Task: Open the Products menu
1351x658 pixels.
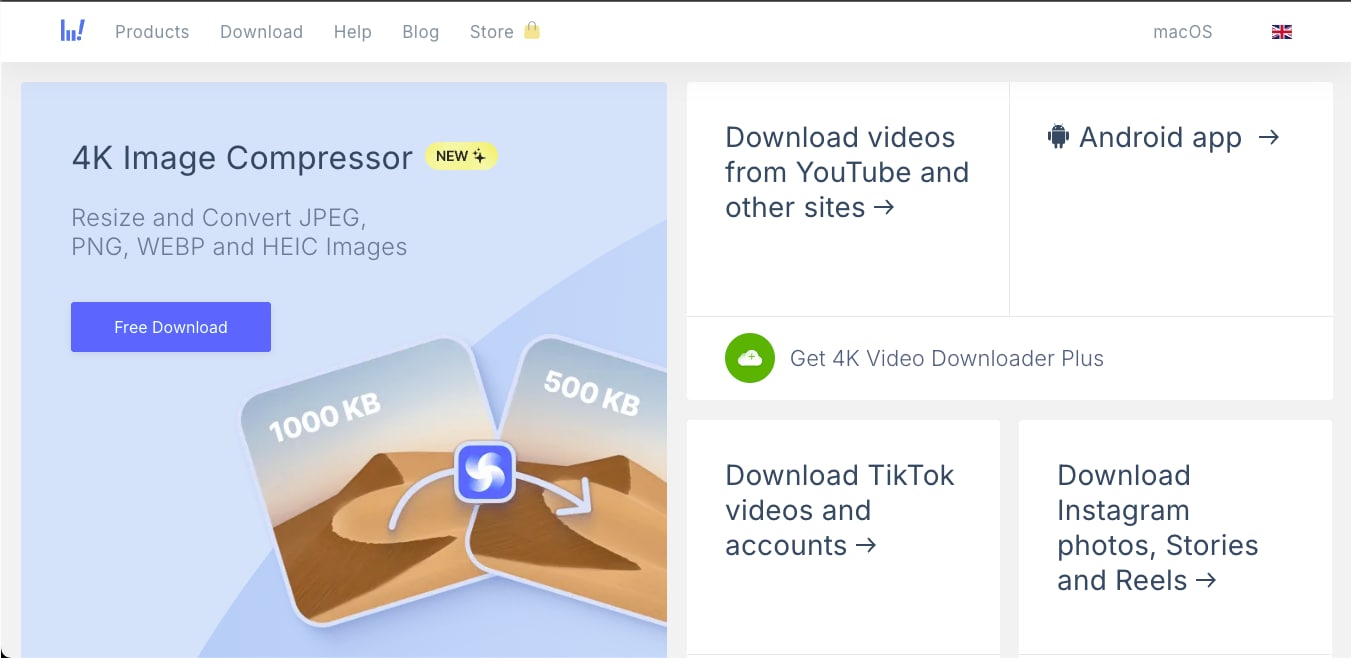Action: point(152,32)
